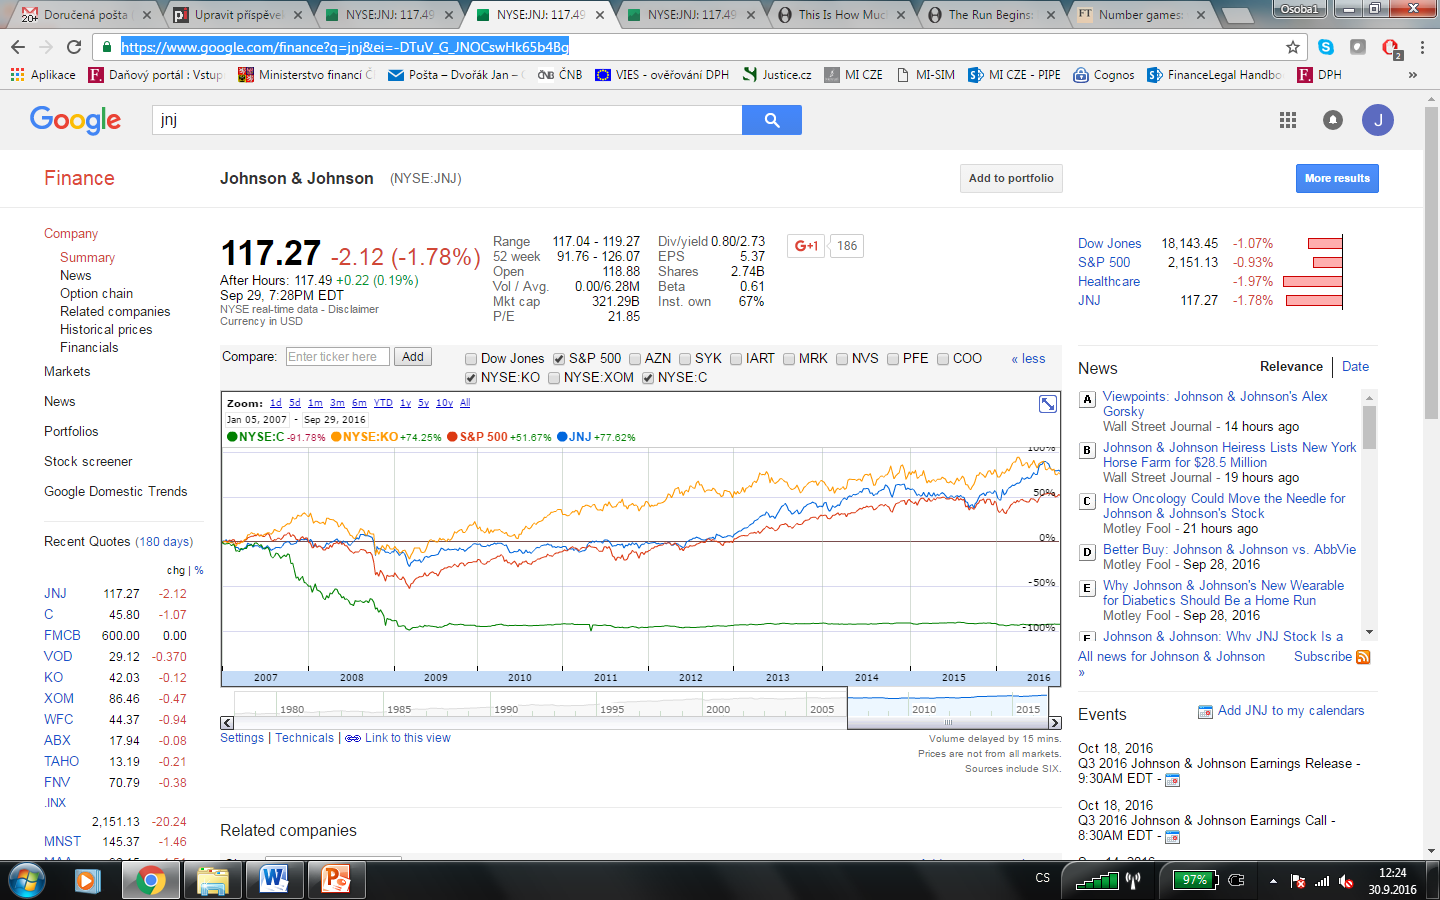Click the date range selector handle
This screenshot has width=1440, height=900.
pyautogui.click(x=948, y=722)
